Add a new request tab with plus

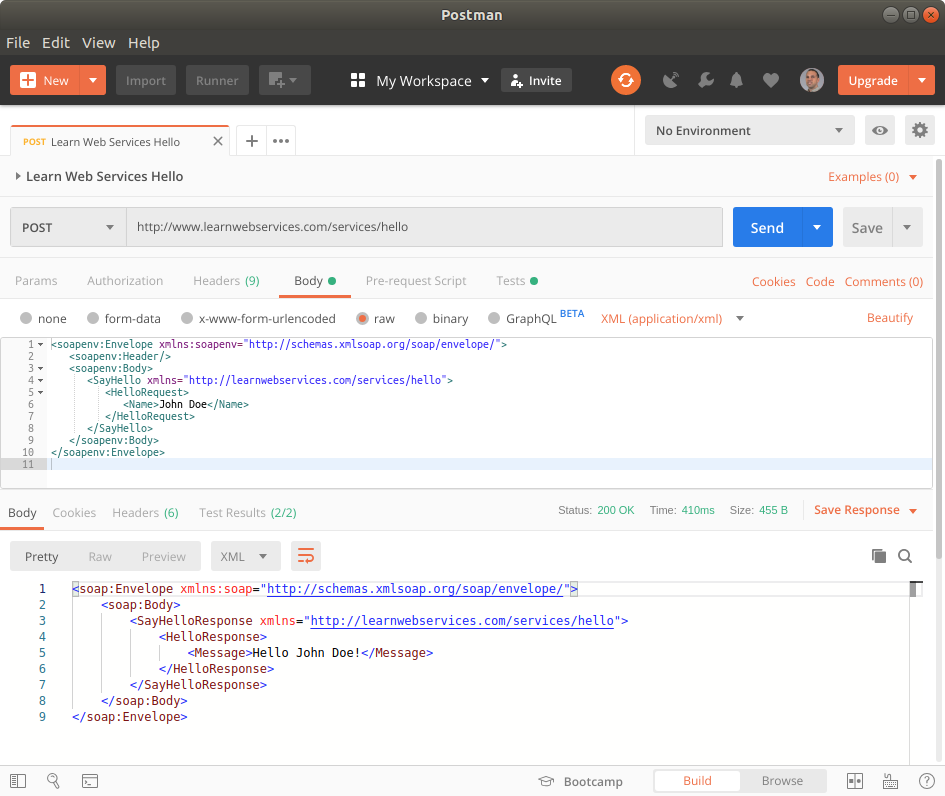pyautogui.click(x=252, y=141)
